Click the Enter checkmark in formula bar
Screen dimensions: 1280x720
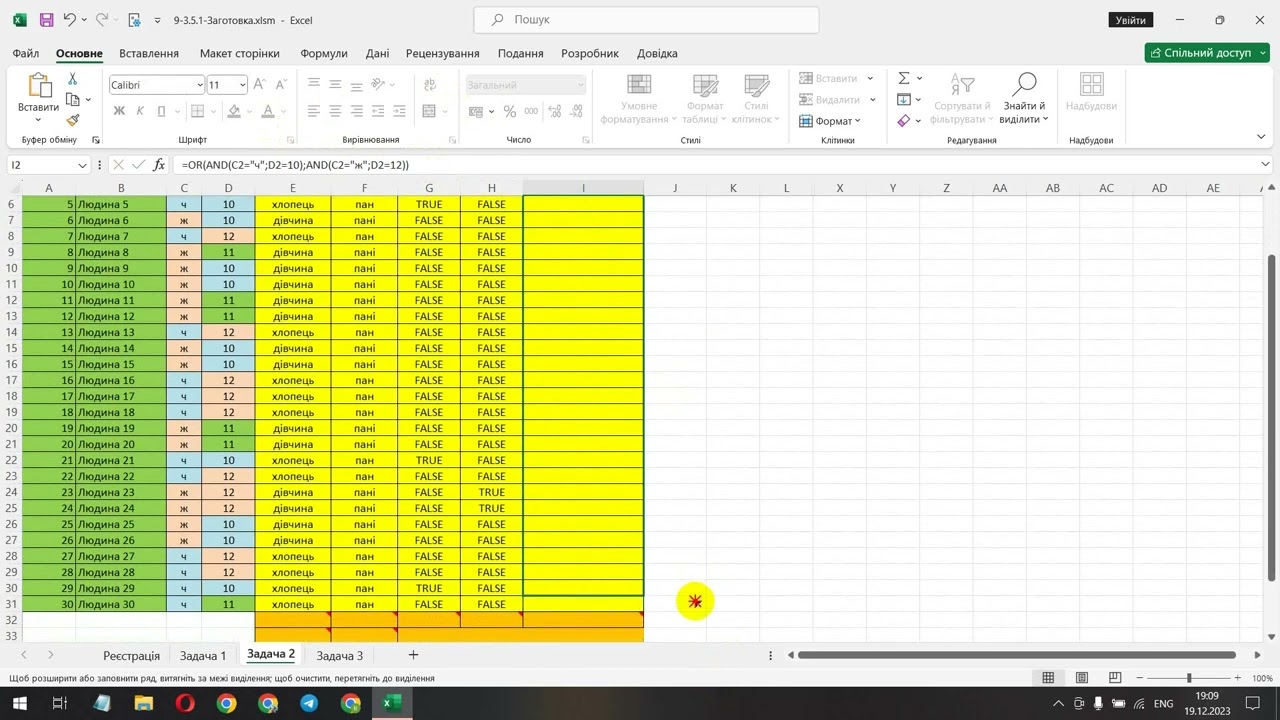coord(139,165)
